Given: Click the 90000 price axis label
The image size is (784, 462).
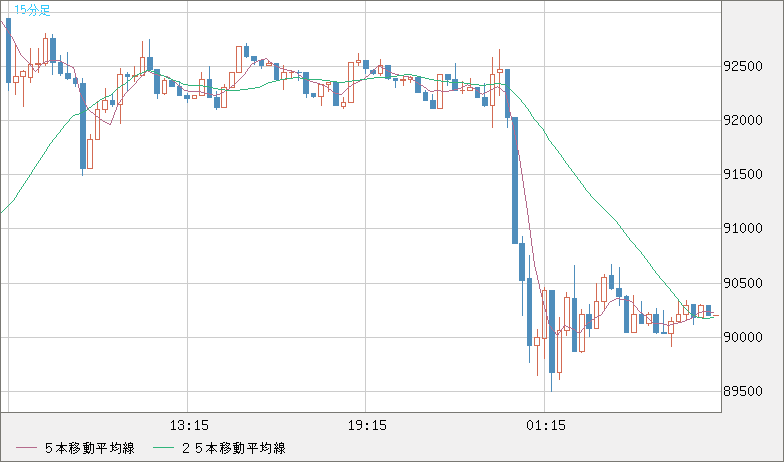Looking at the screenshot, I should pyautogui.click(x=742, y=337).
